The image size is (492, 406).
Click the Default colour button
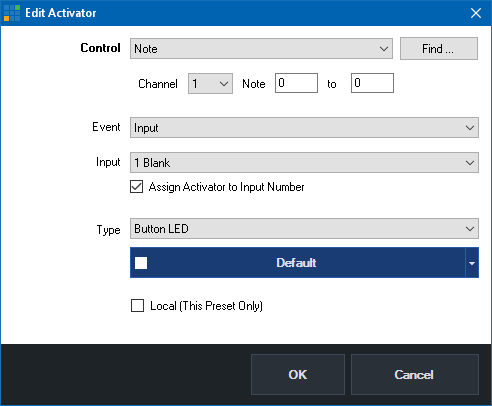tap(297, 263)
